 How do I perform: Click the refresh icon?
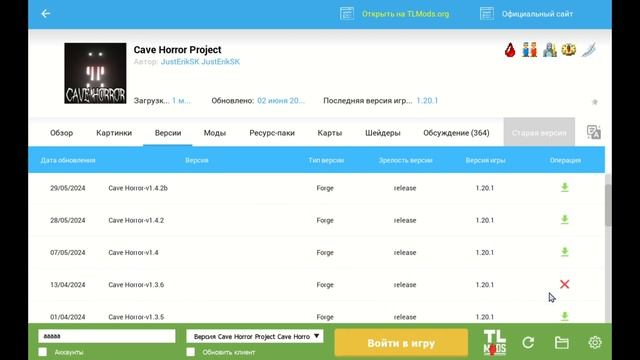point(528,342)
